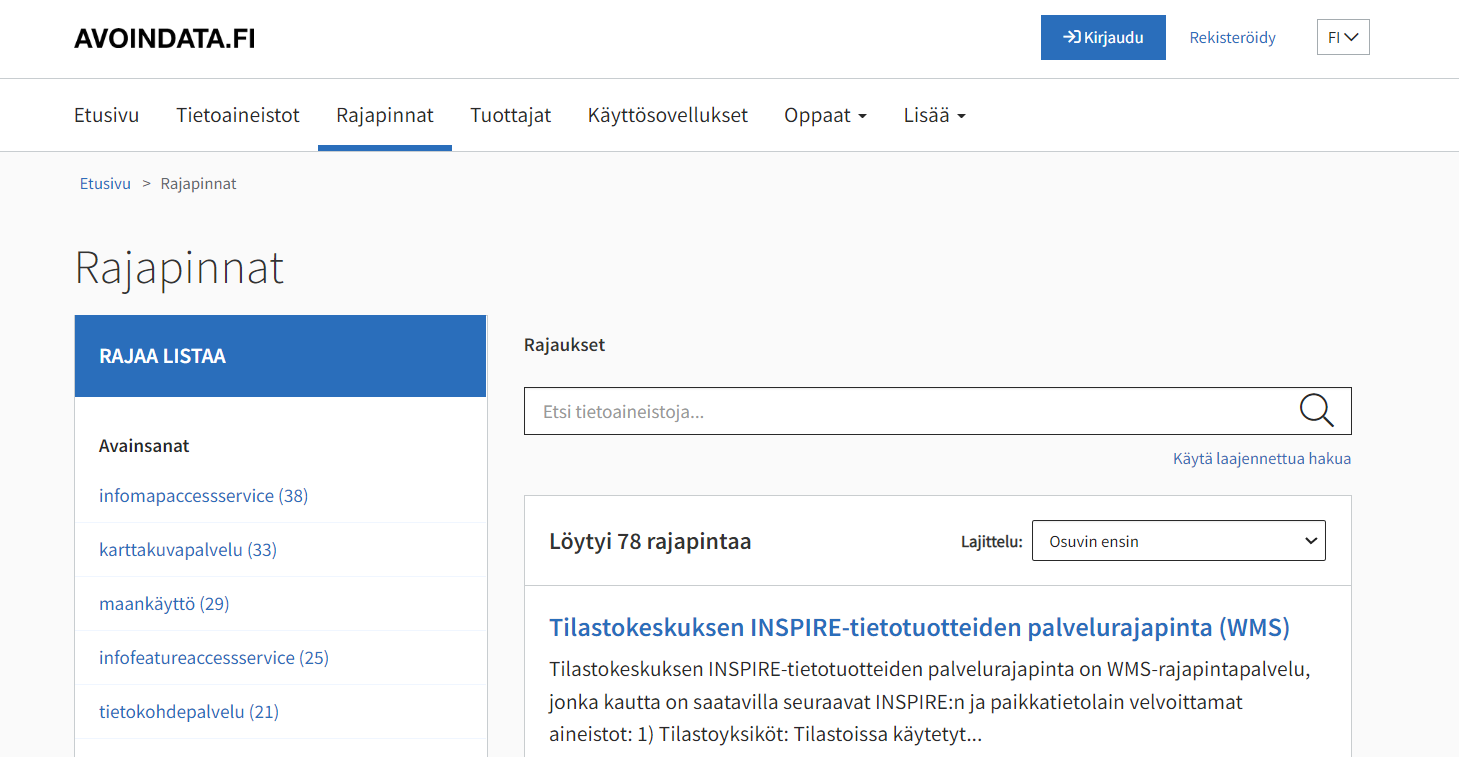Filter by keyword infomapaccessservice

tap(202, 495)
